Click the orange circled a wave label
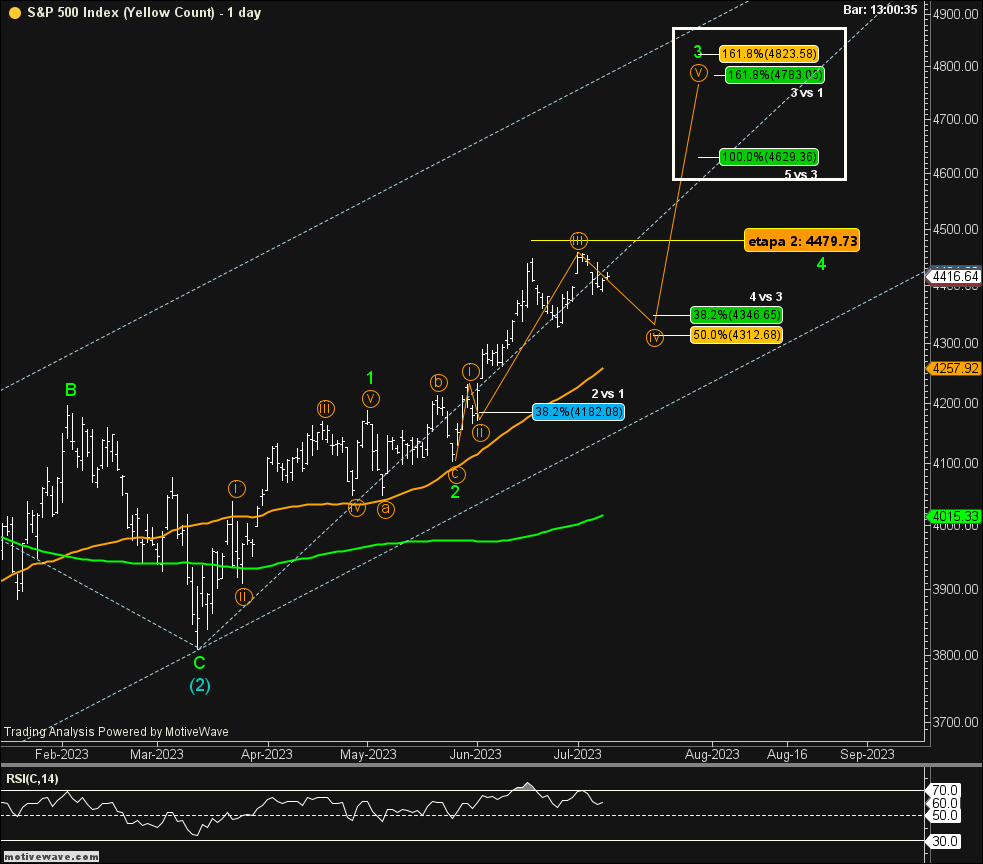 pos(386,509)
